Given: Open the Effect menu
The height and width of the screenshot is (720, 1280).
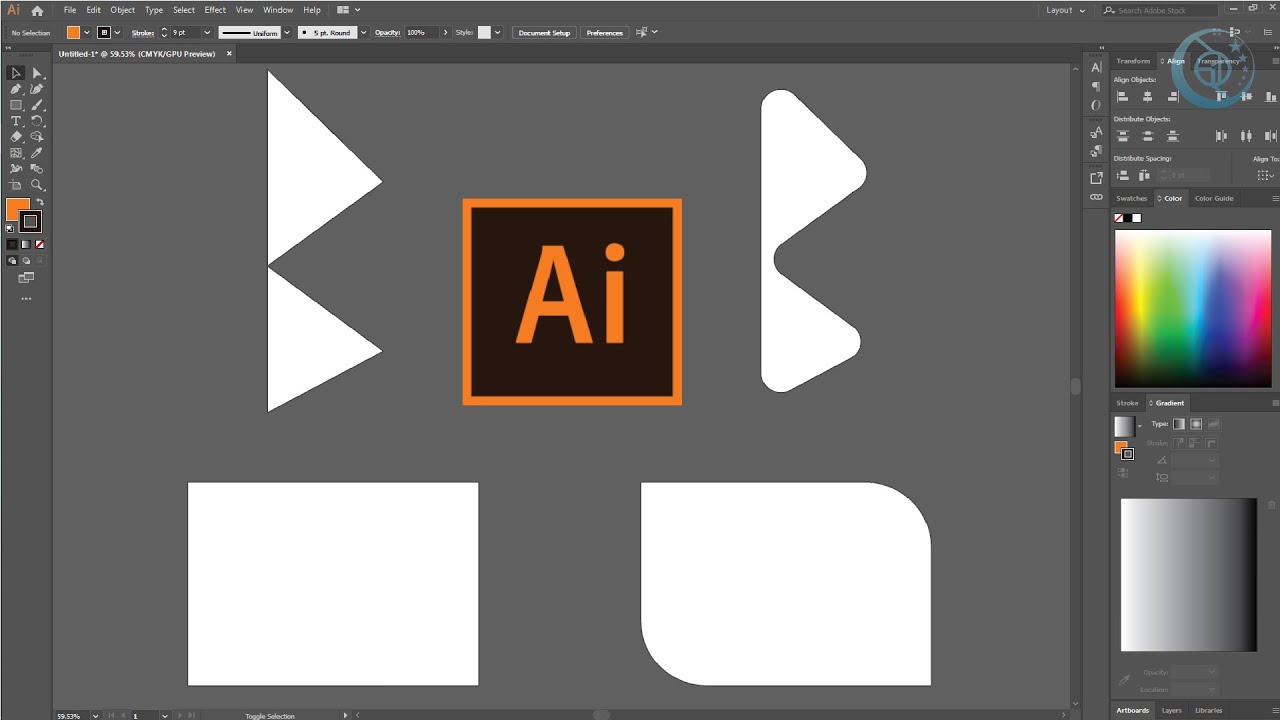Looking at the screenshot, I should (215, 10).
